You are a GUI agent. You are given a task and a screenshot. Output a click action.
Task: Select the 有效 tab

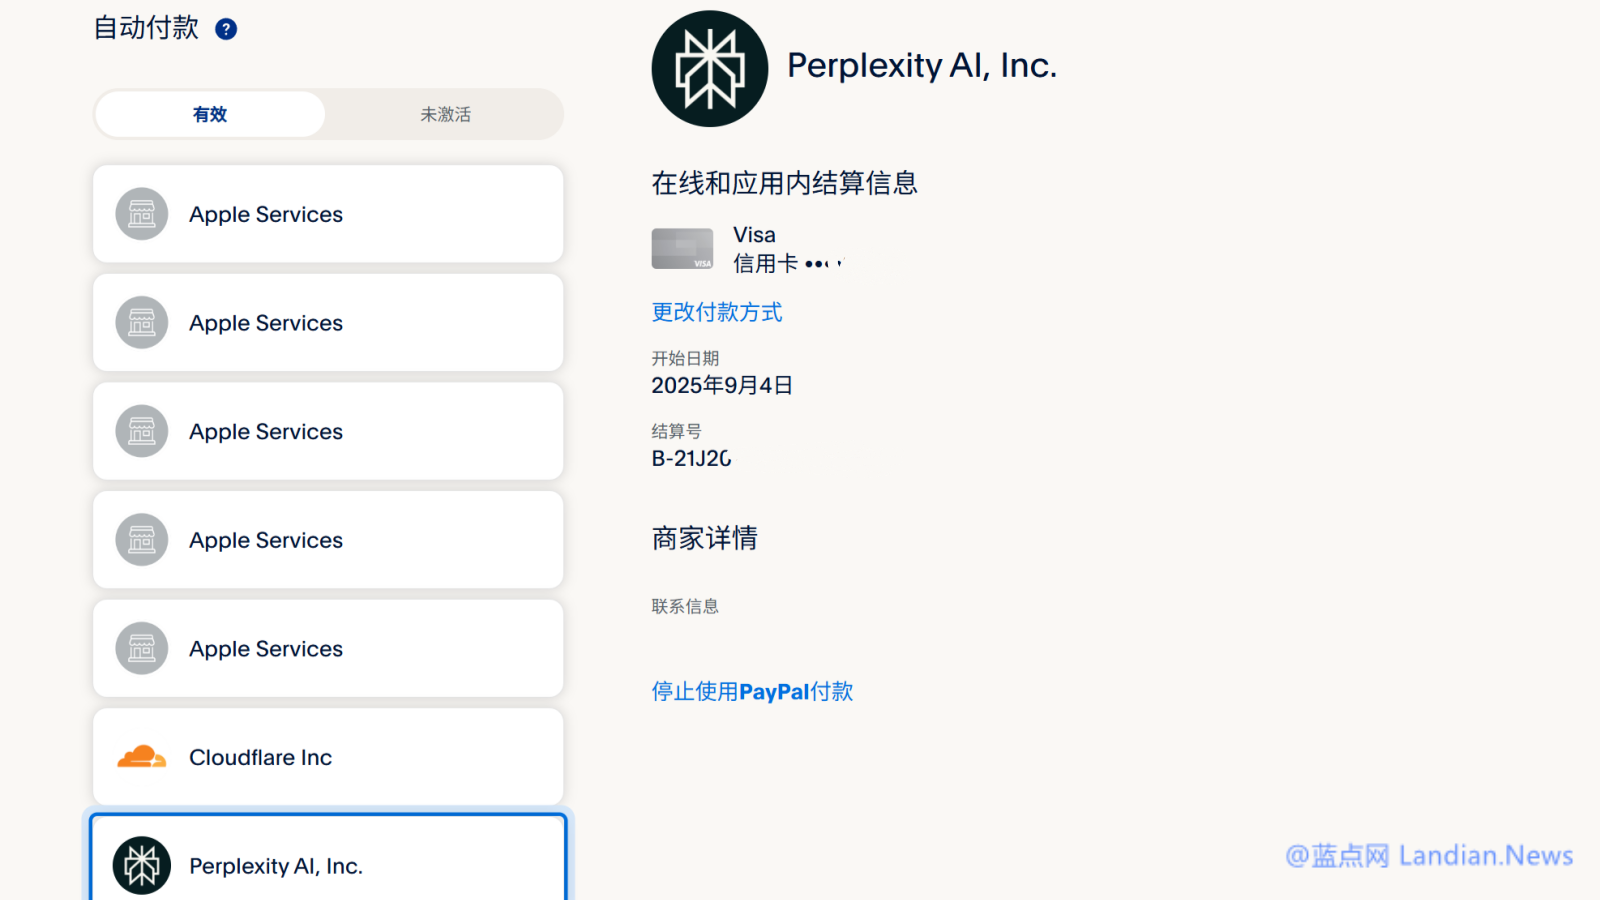pos(210,114)
